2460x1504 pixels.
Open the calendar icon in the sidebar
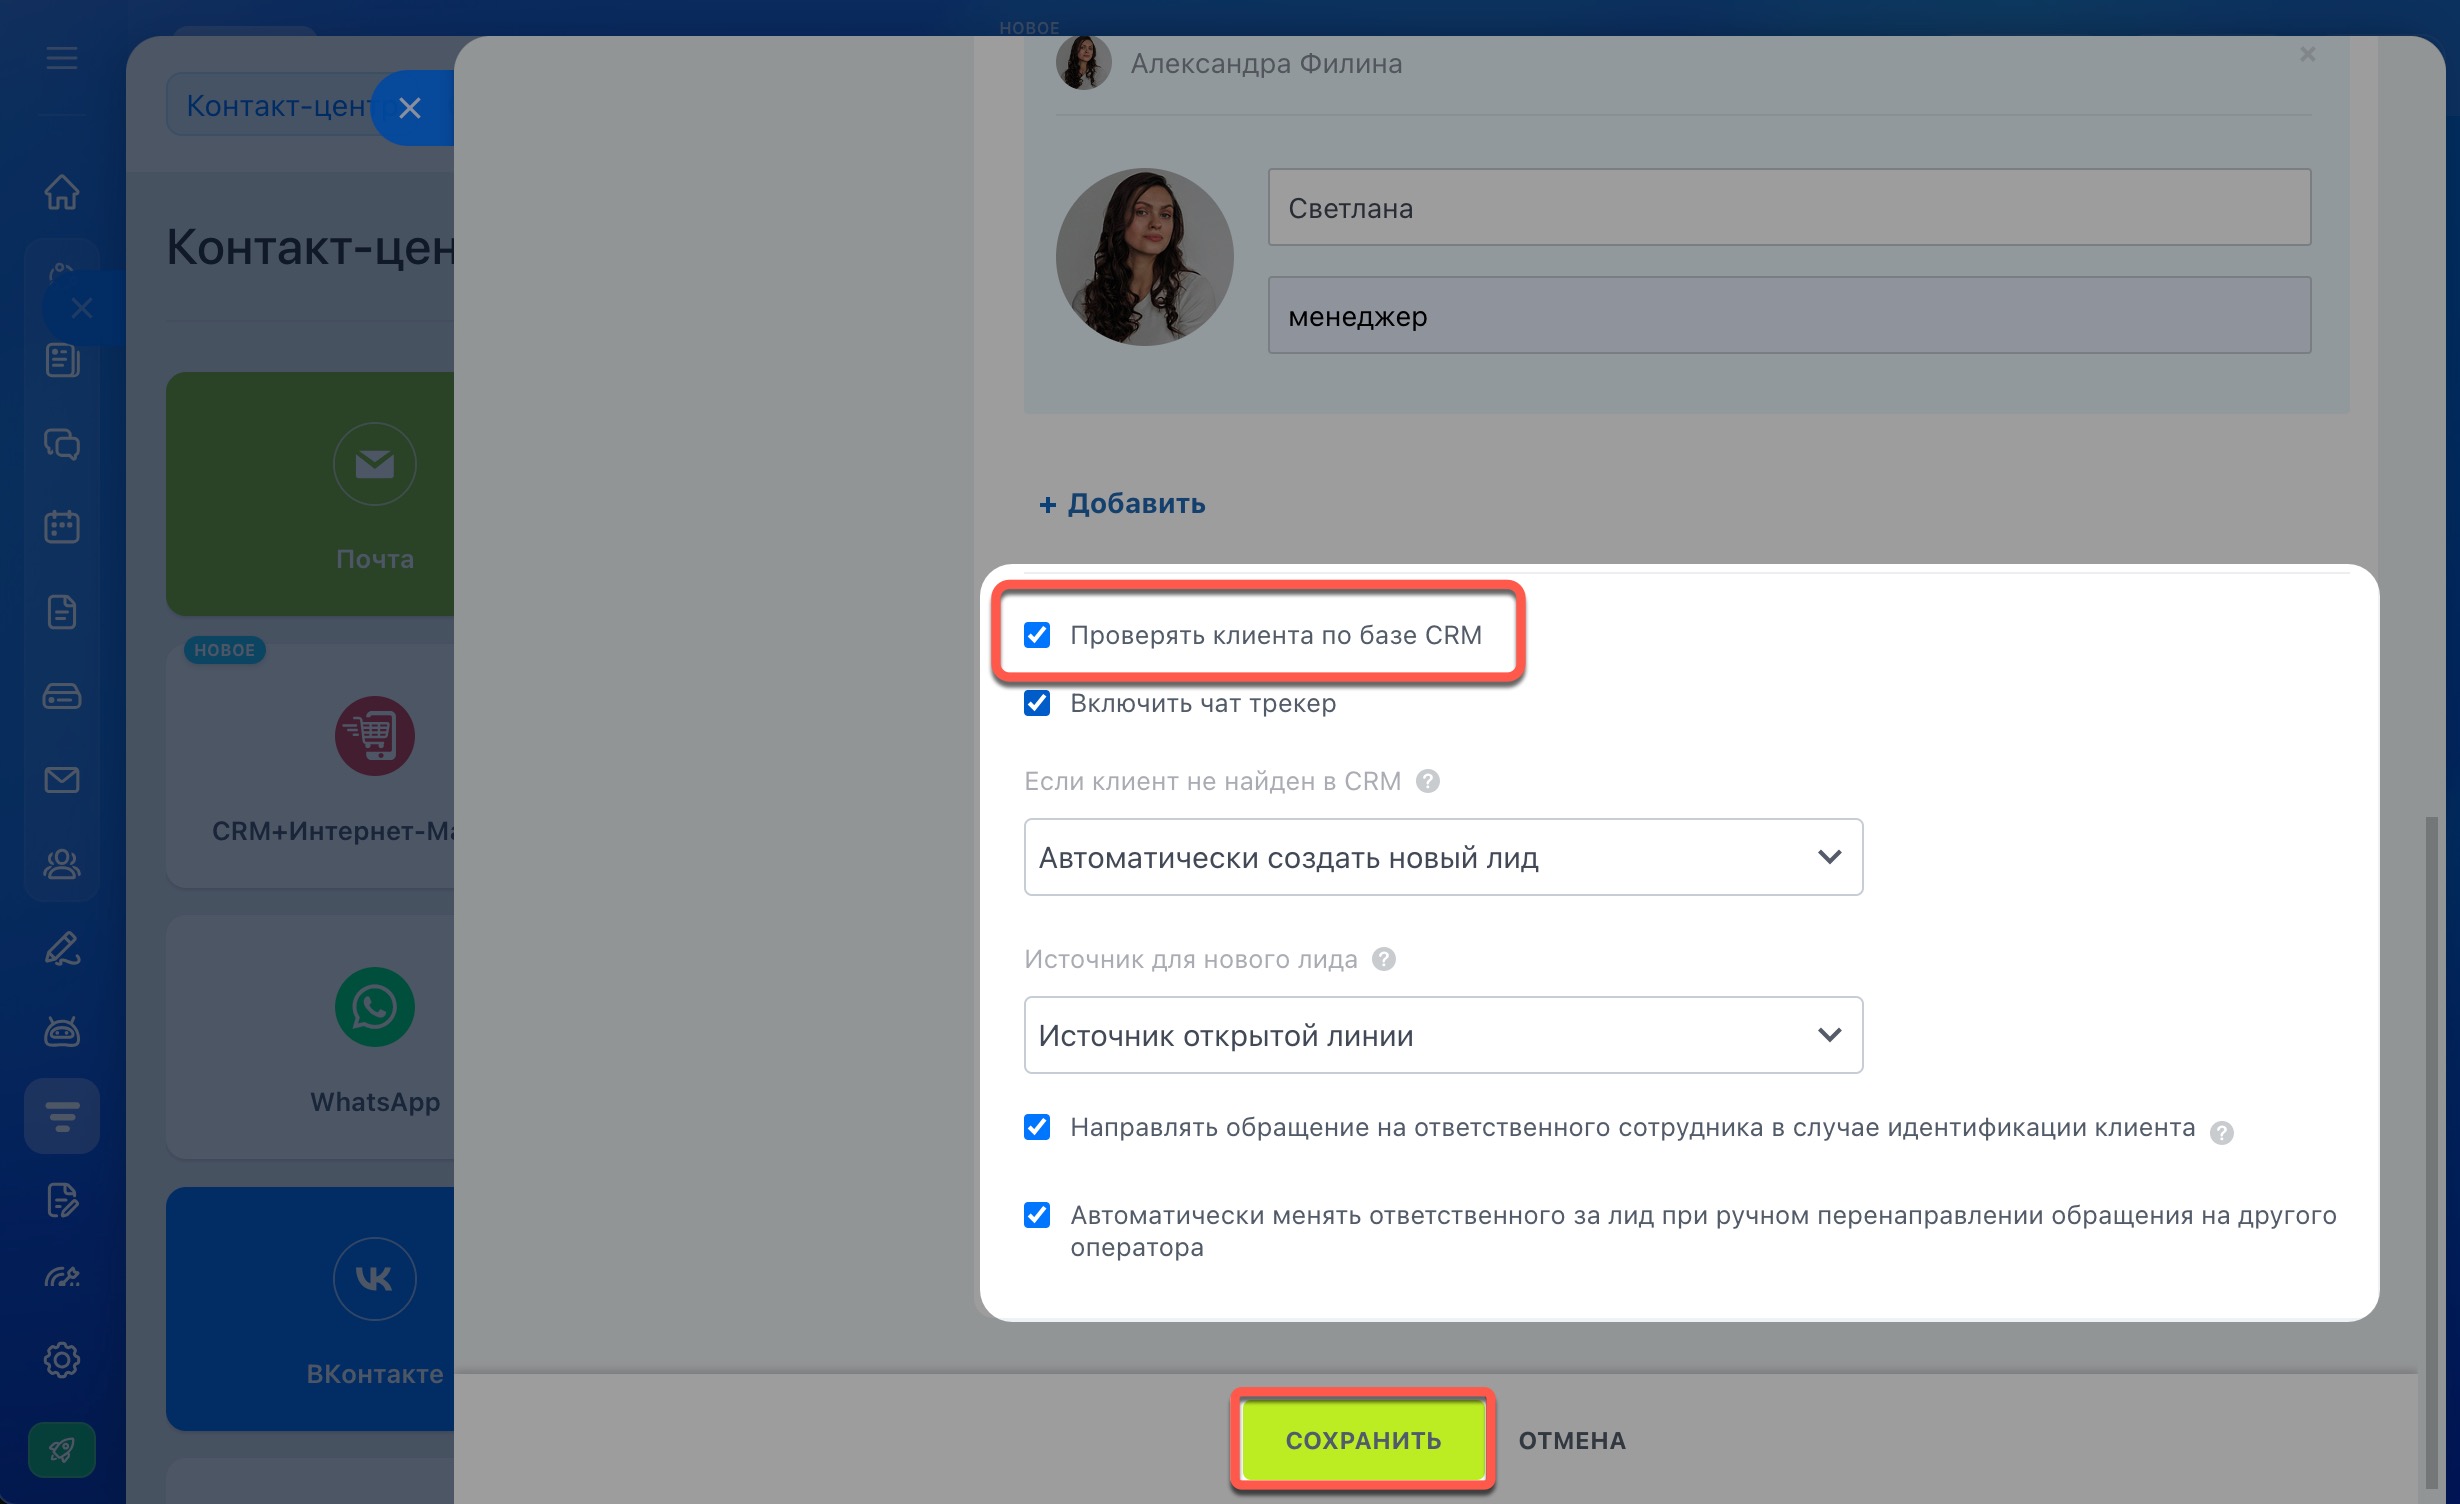coord(62,527)
